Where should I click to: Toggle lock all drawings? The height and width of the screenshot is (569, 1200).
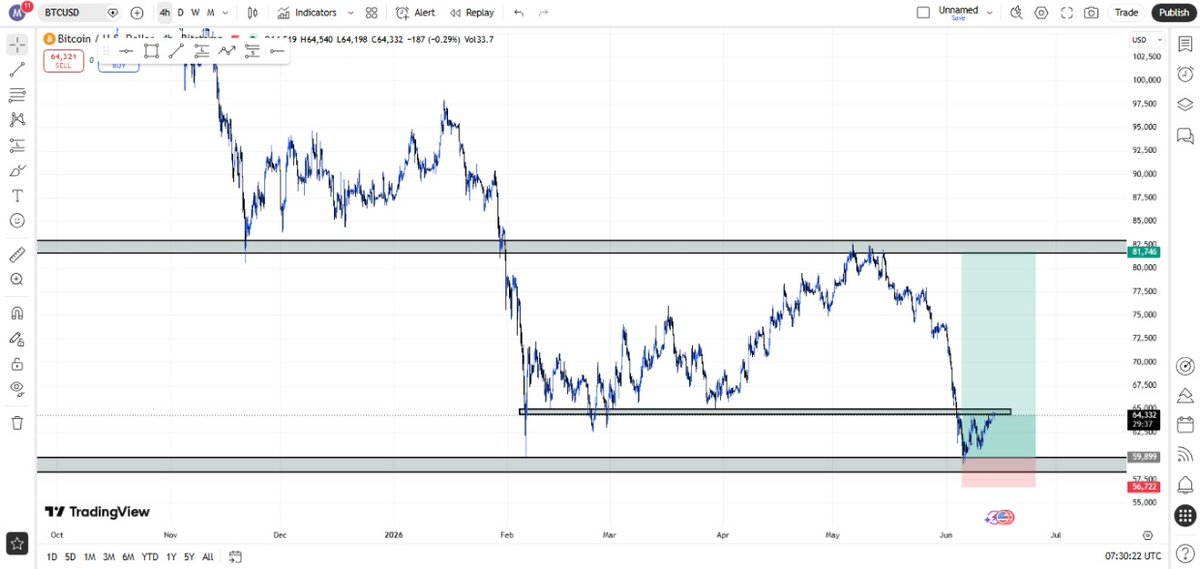(17, 363)
